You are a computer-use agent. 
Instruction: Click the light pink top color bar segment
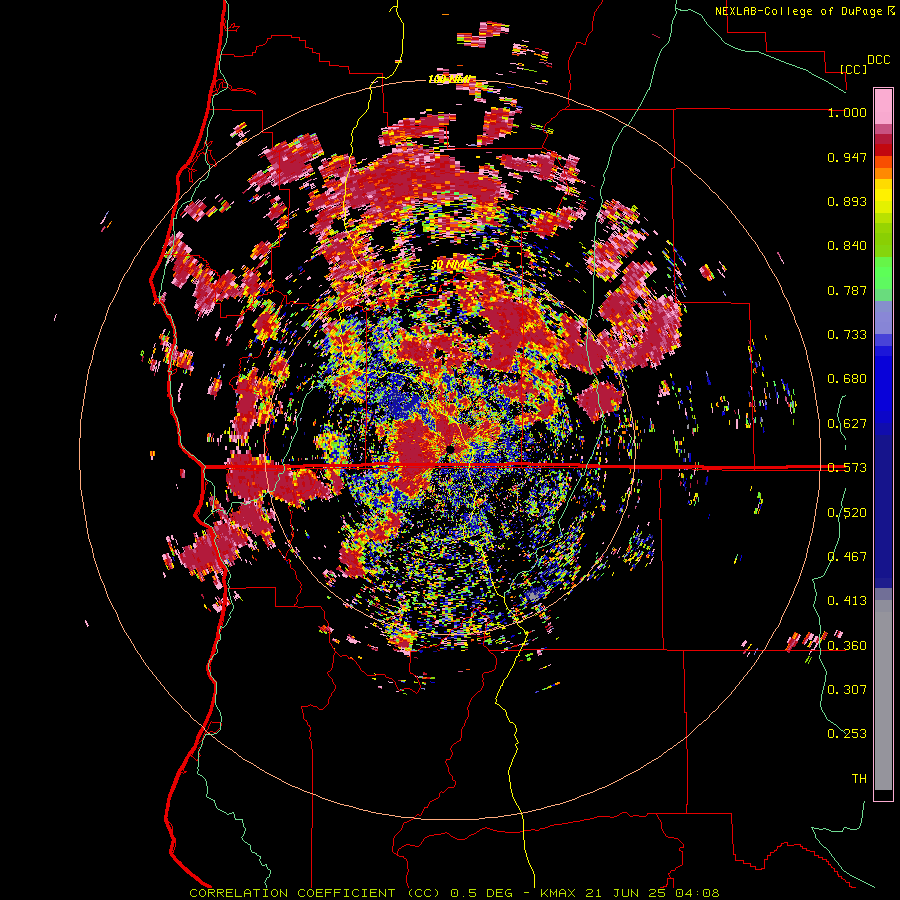883,107
